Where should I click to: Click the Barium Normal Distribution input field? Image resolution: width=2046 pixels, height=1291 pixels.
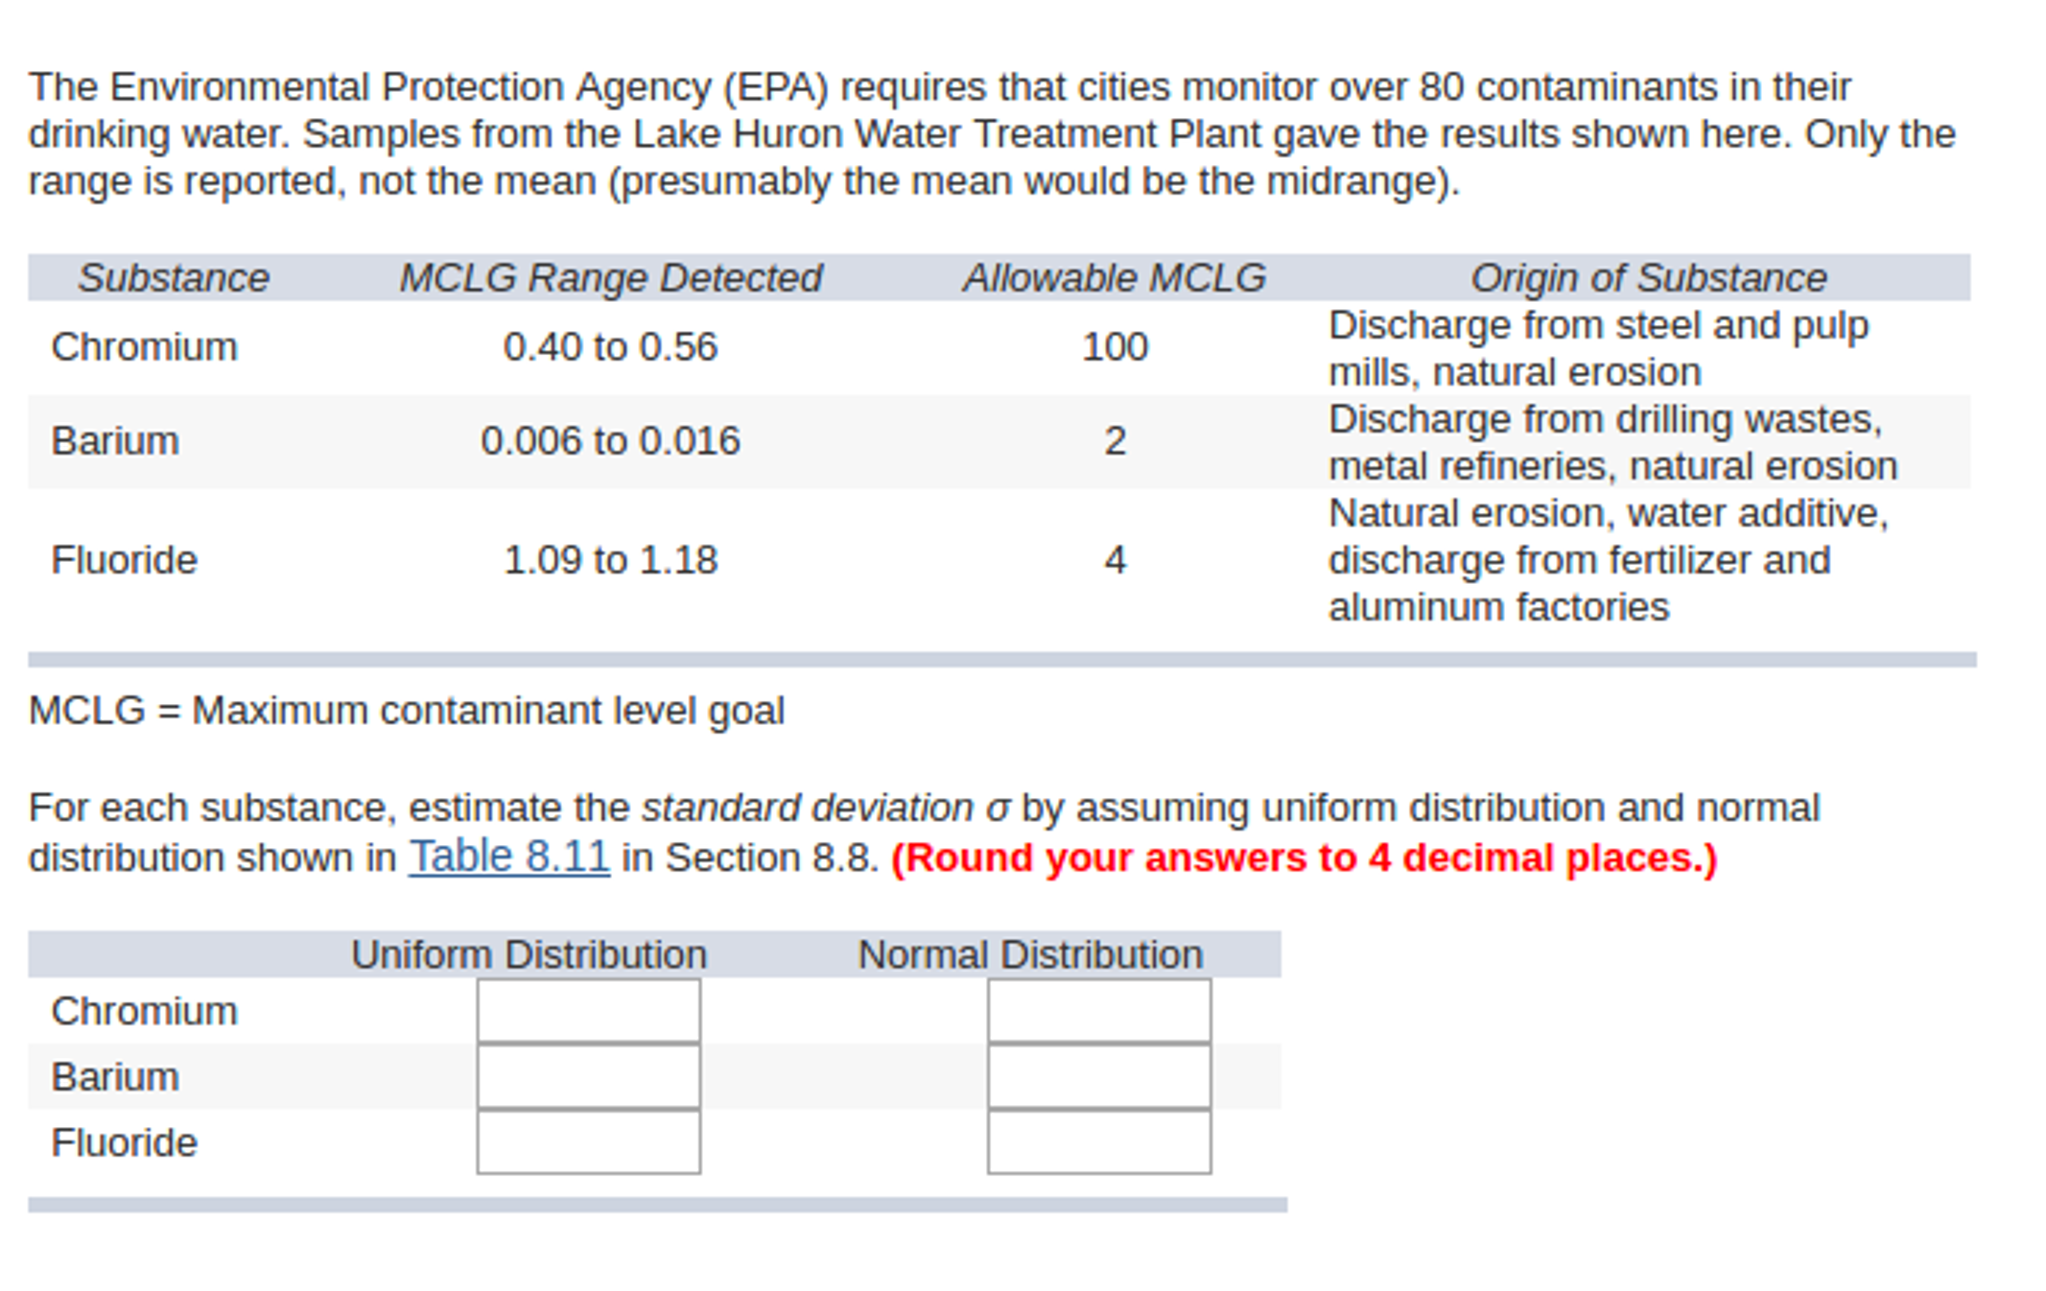click(1097, 1076)
